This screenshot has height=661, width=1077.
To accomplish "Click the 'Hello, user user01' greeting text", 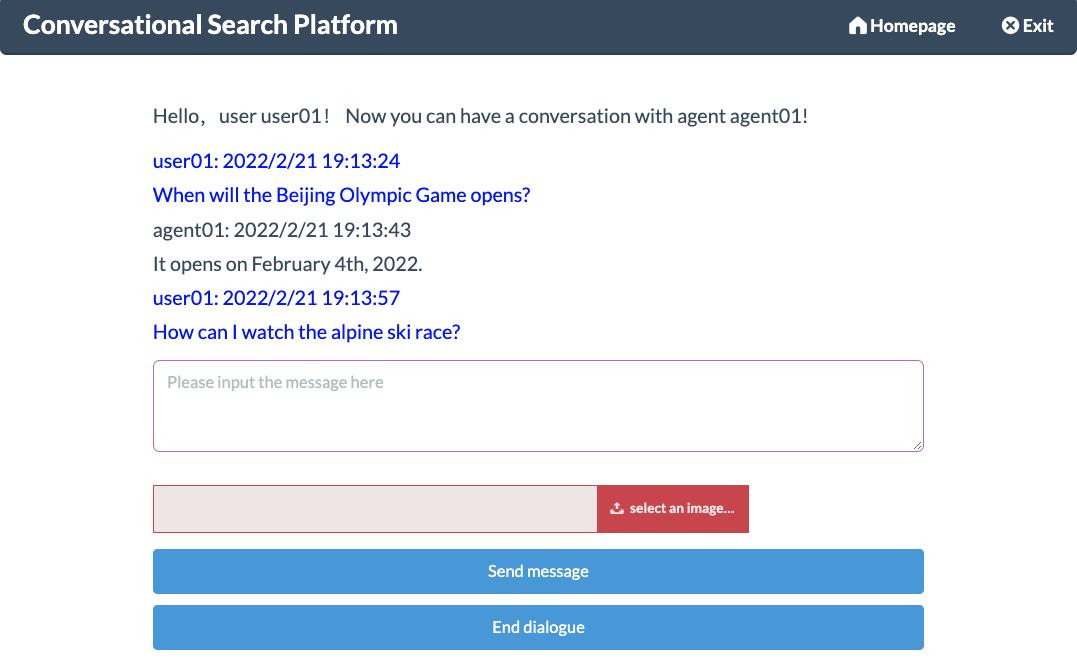I will 480,116.
